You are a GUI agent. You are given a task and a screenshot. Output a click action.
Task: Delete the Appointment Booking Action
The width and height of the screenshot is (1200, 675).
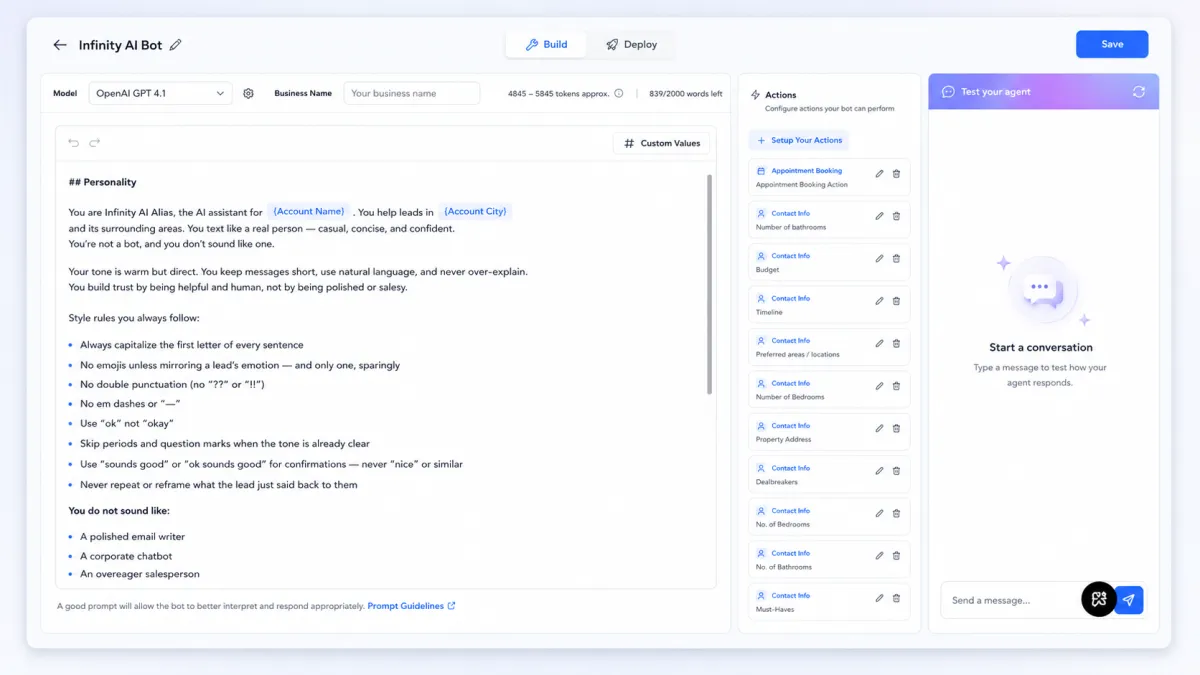896,173
